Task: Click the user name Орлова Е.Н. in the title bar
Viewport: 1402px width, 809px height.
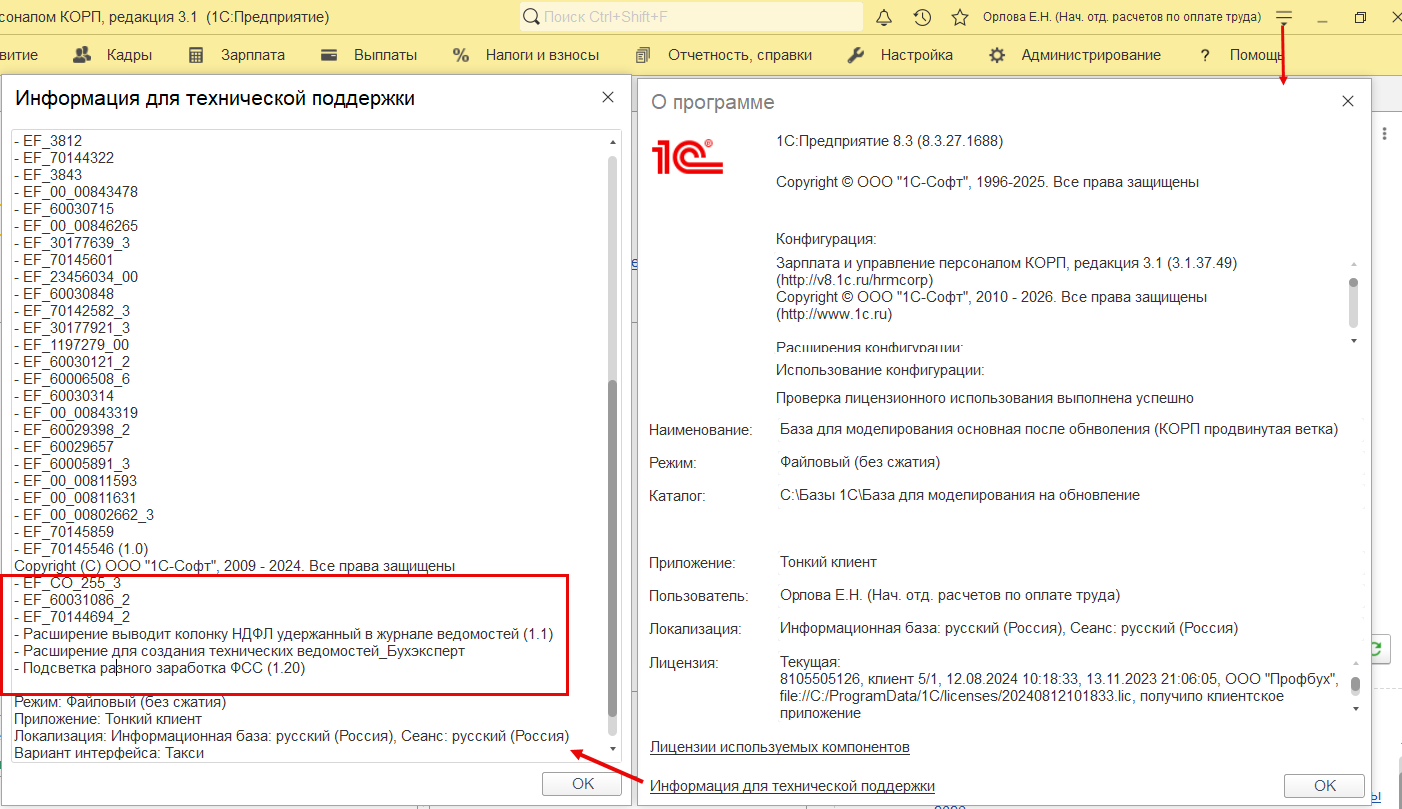Action: coord(1122,17)
